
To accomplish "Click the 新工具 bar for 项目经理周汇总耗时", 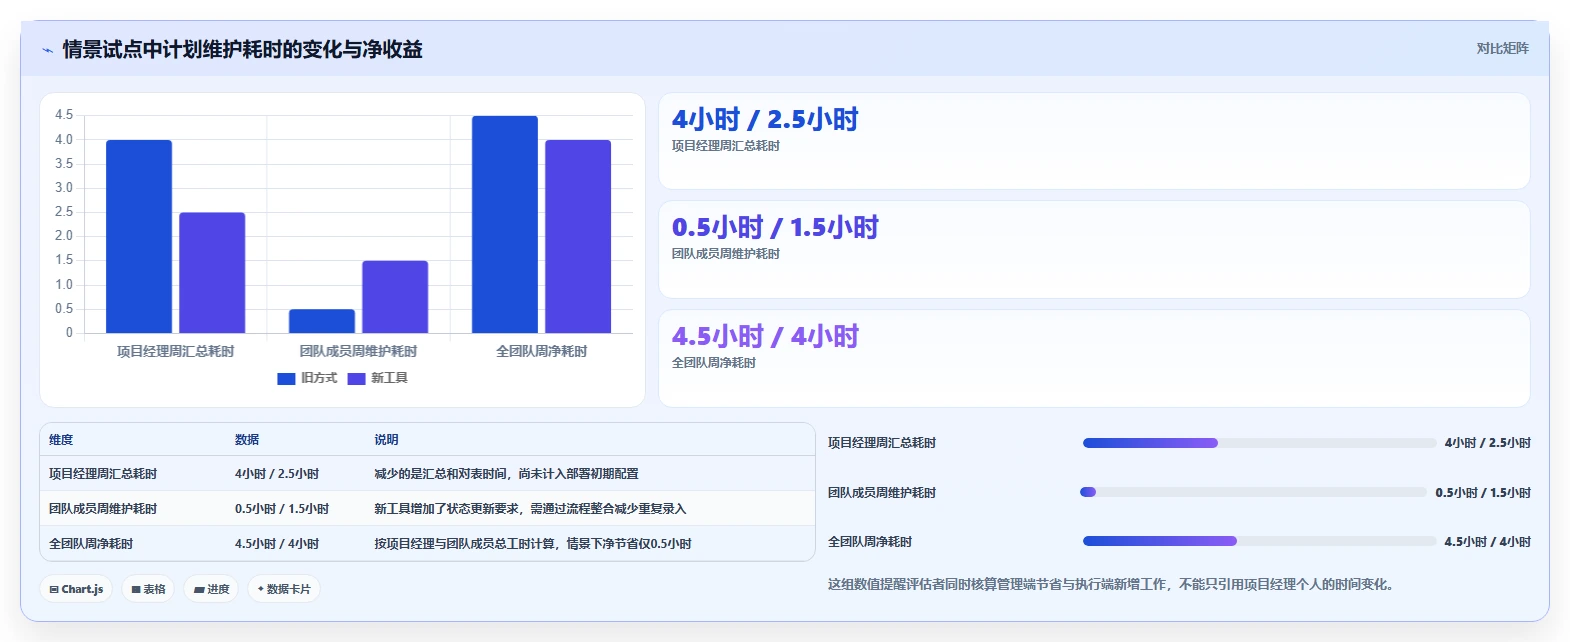I will [x=212, y=273].
